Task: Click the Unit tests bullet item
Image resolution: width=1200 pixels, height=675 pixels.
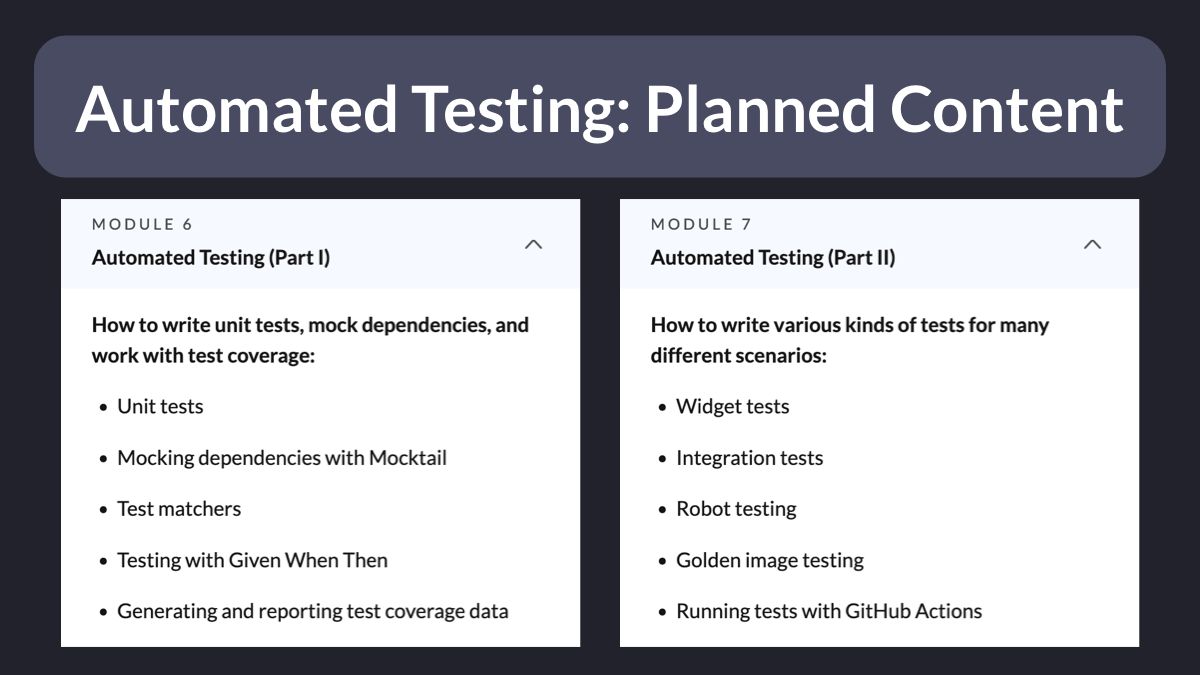Action: (x=160, y=406)
